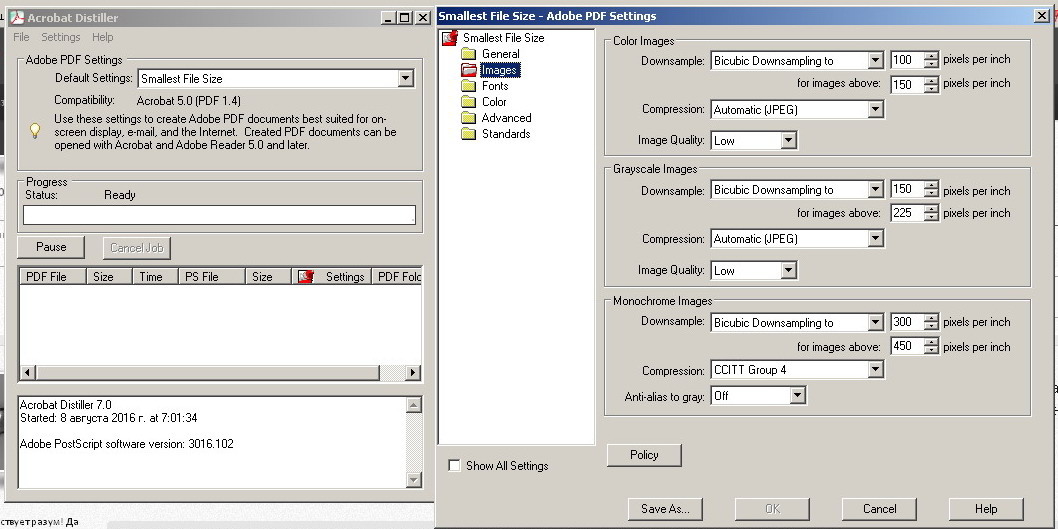Open the Color folder icon in tree
The width and height of the screenshot is (1058, 529).
469,102
